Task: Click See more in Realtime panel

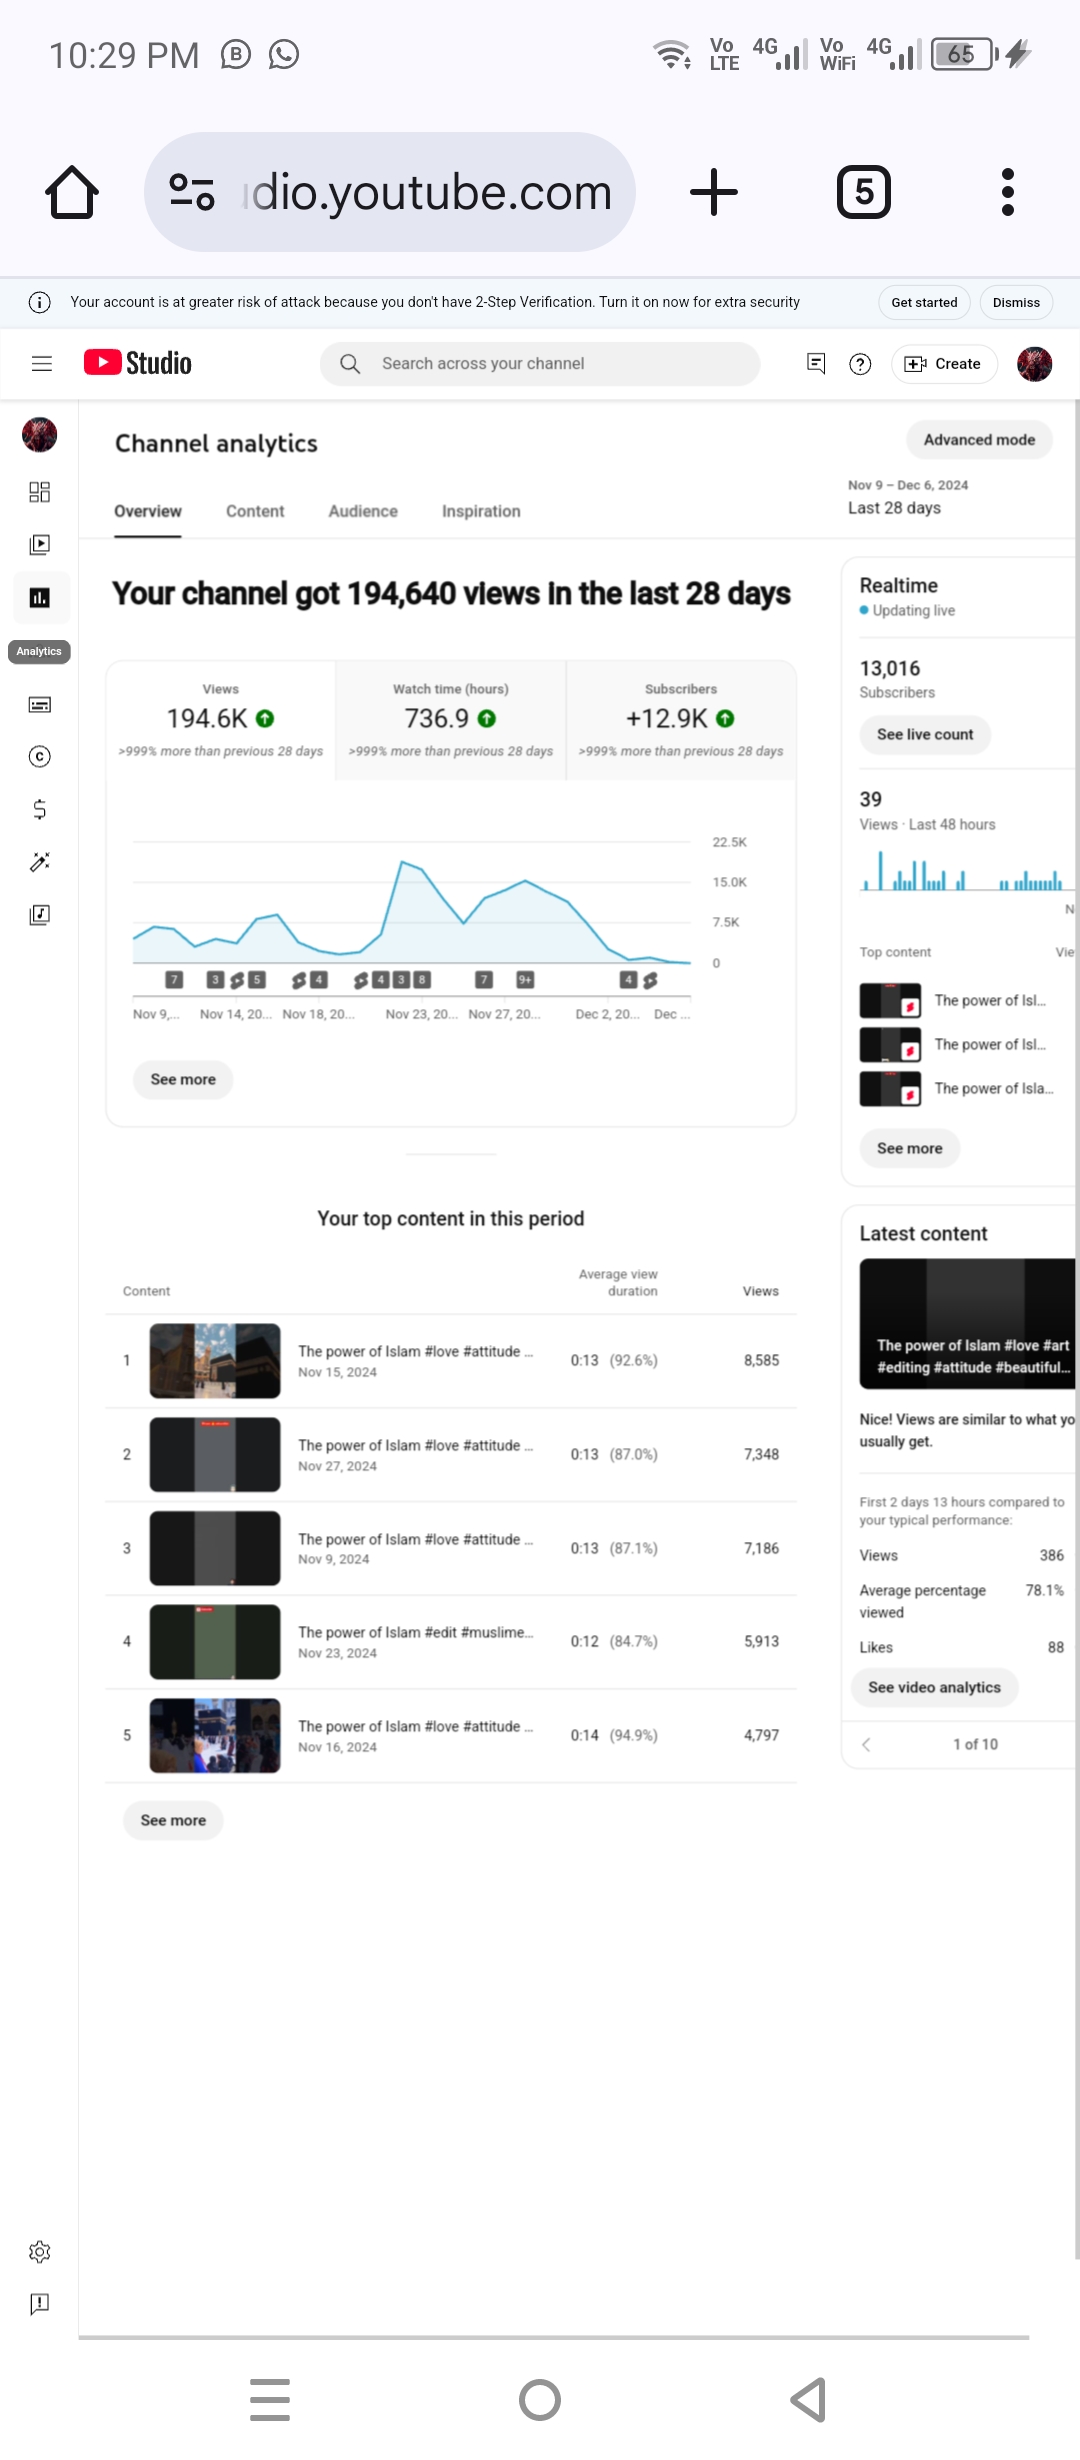Action: [x=909, y=1149]
